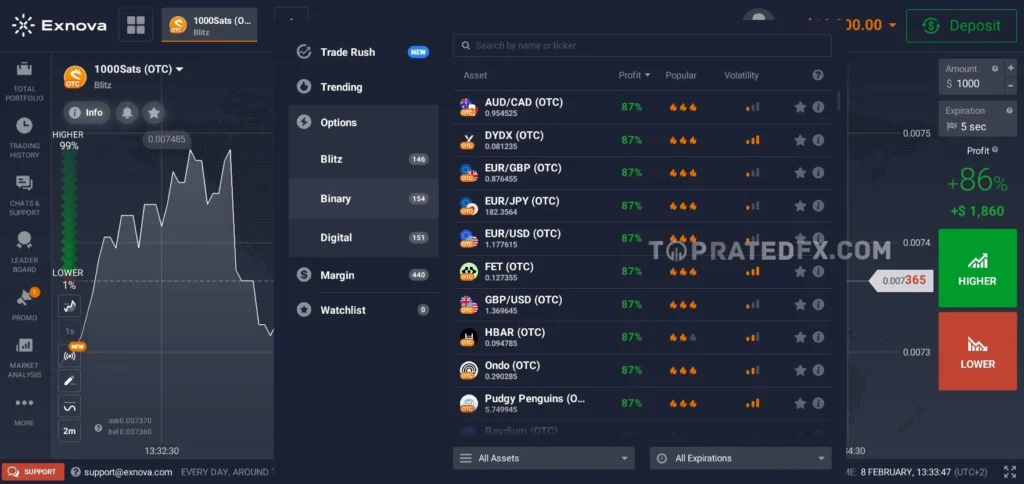The width and height of the screenshot is (1024, 484).
Task: Click the Deposit button
Action: coord(961,25)
